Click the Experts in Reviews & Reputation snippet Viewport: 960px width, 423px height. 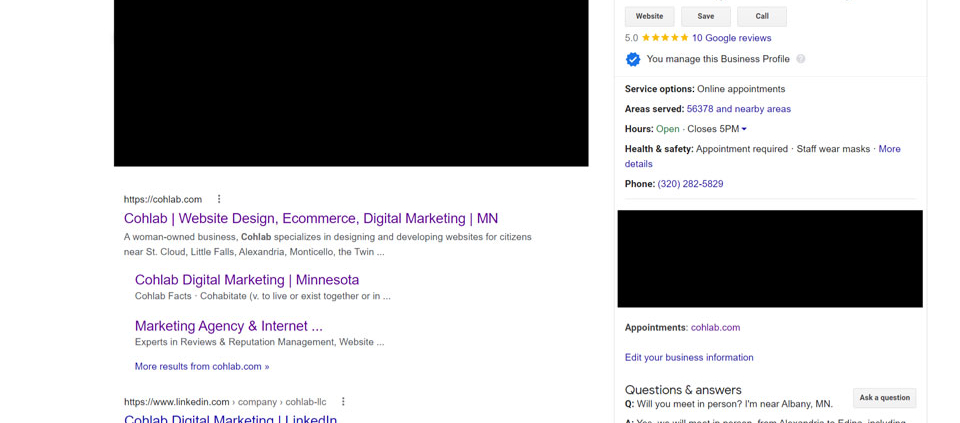point(260,342)
